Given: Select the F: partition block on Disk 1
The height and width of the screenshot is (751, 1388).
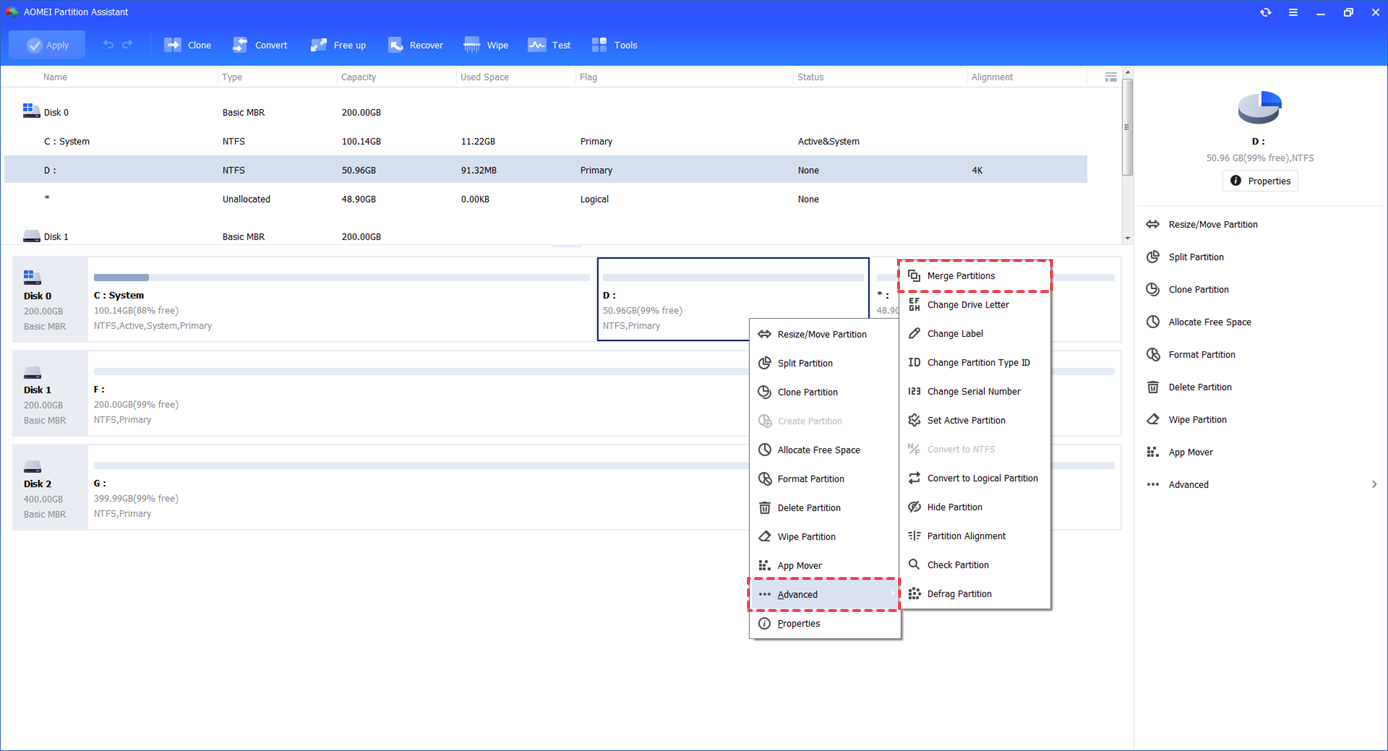Looking at the screenshot, I should click(604, 393).
